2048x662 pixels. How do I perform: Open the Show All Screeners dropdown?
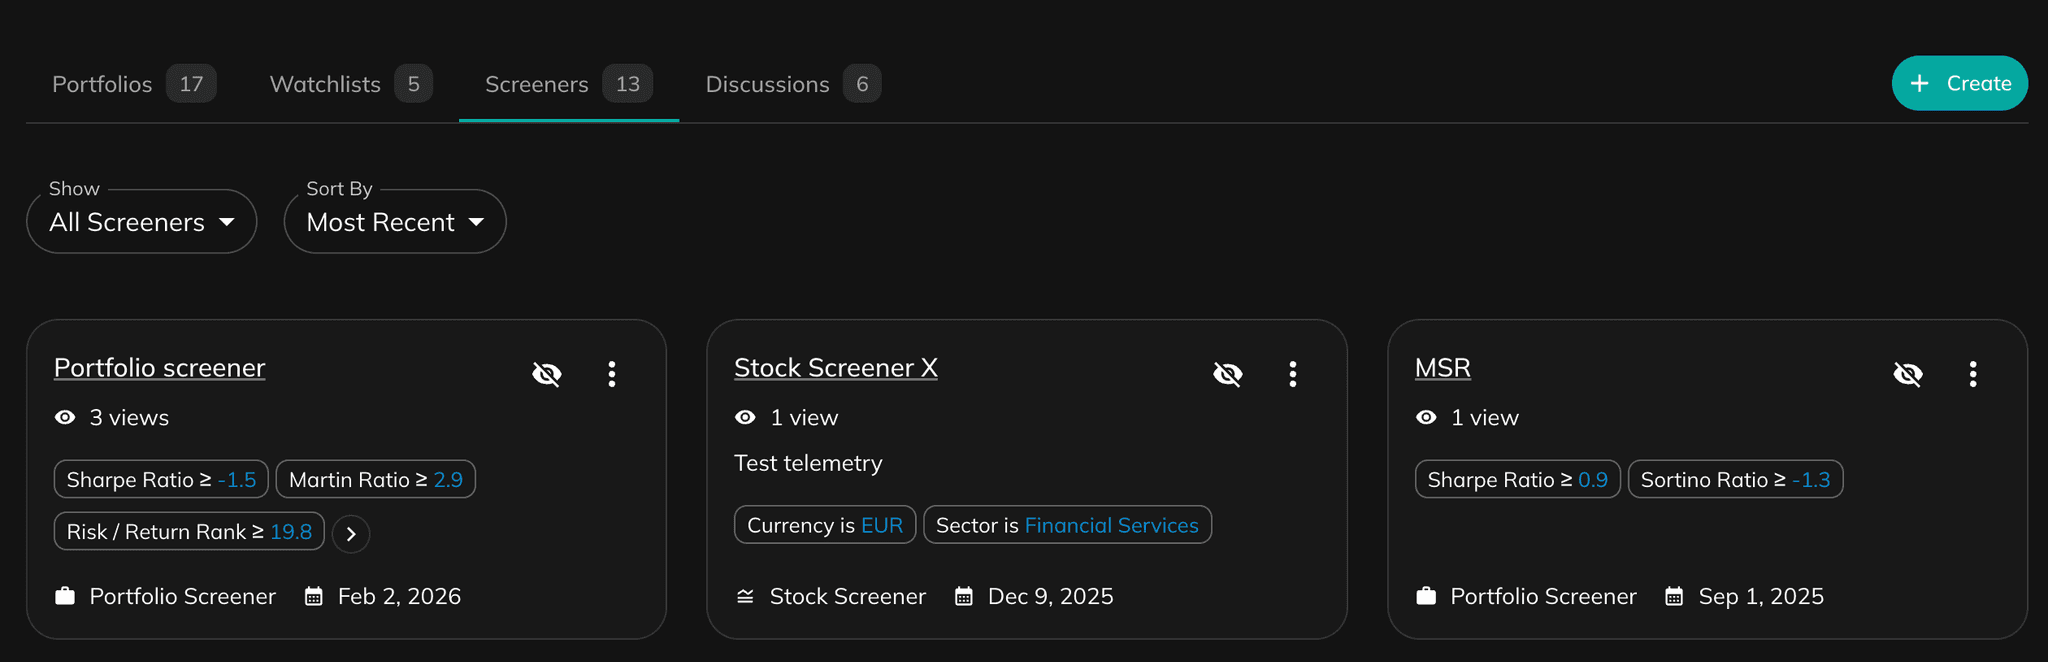[x=141, y=221]
